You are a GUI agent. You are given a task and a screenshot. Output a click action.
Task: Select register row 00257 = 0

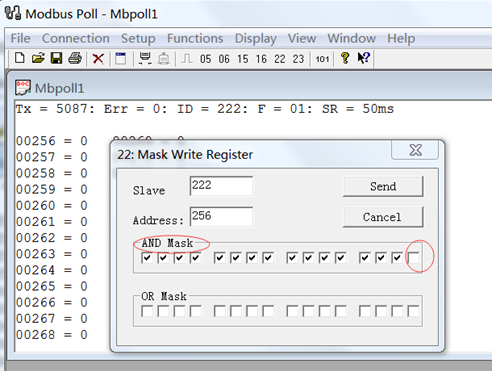tap(52, 157)
